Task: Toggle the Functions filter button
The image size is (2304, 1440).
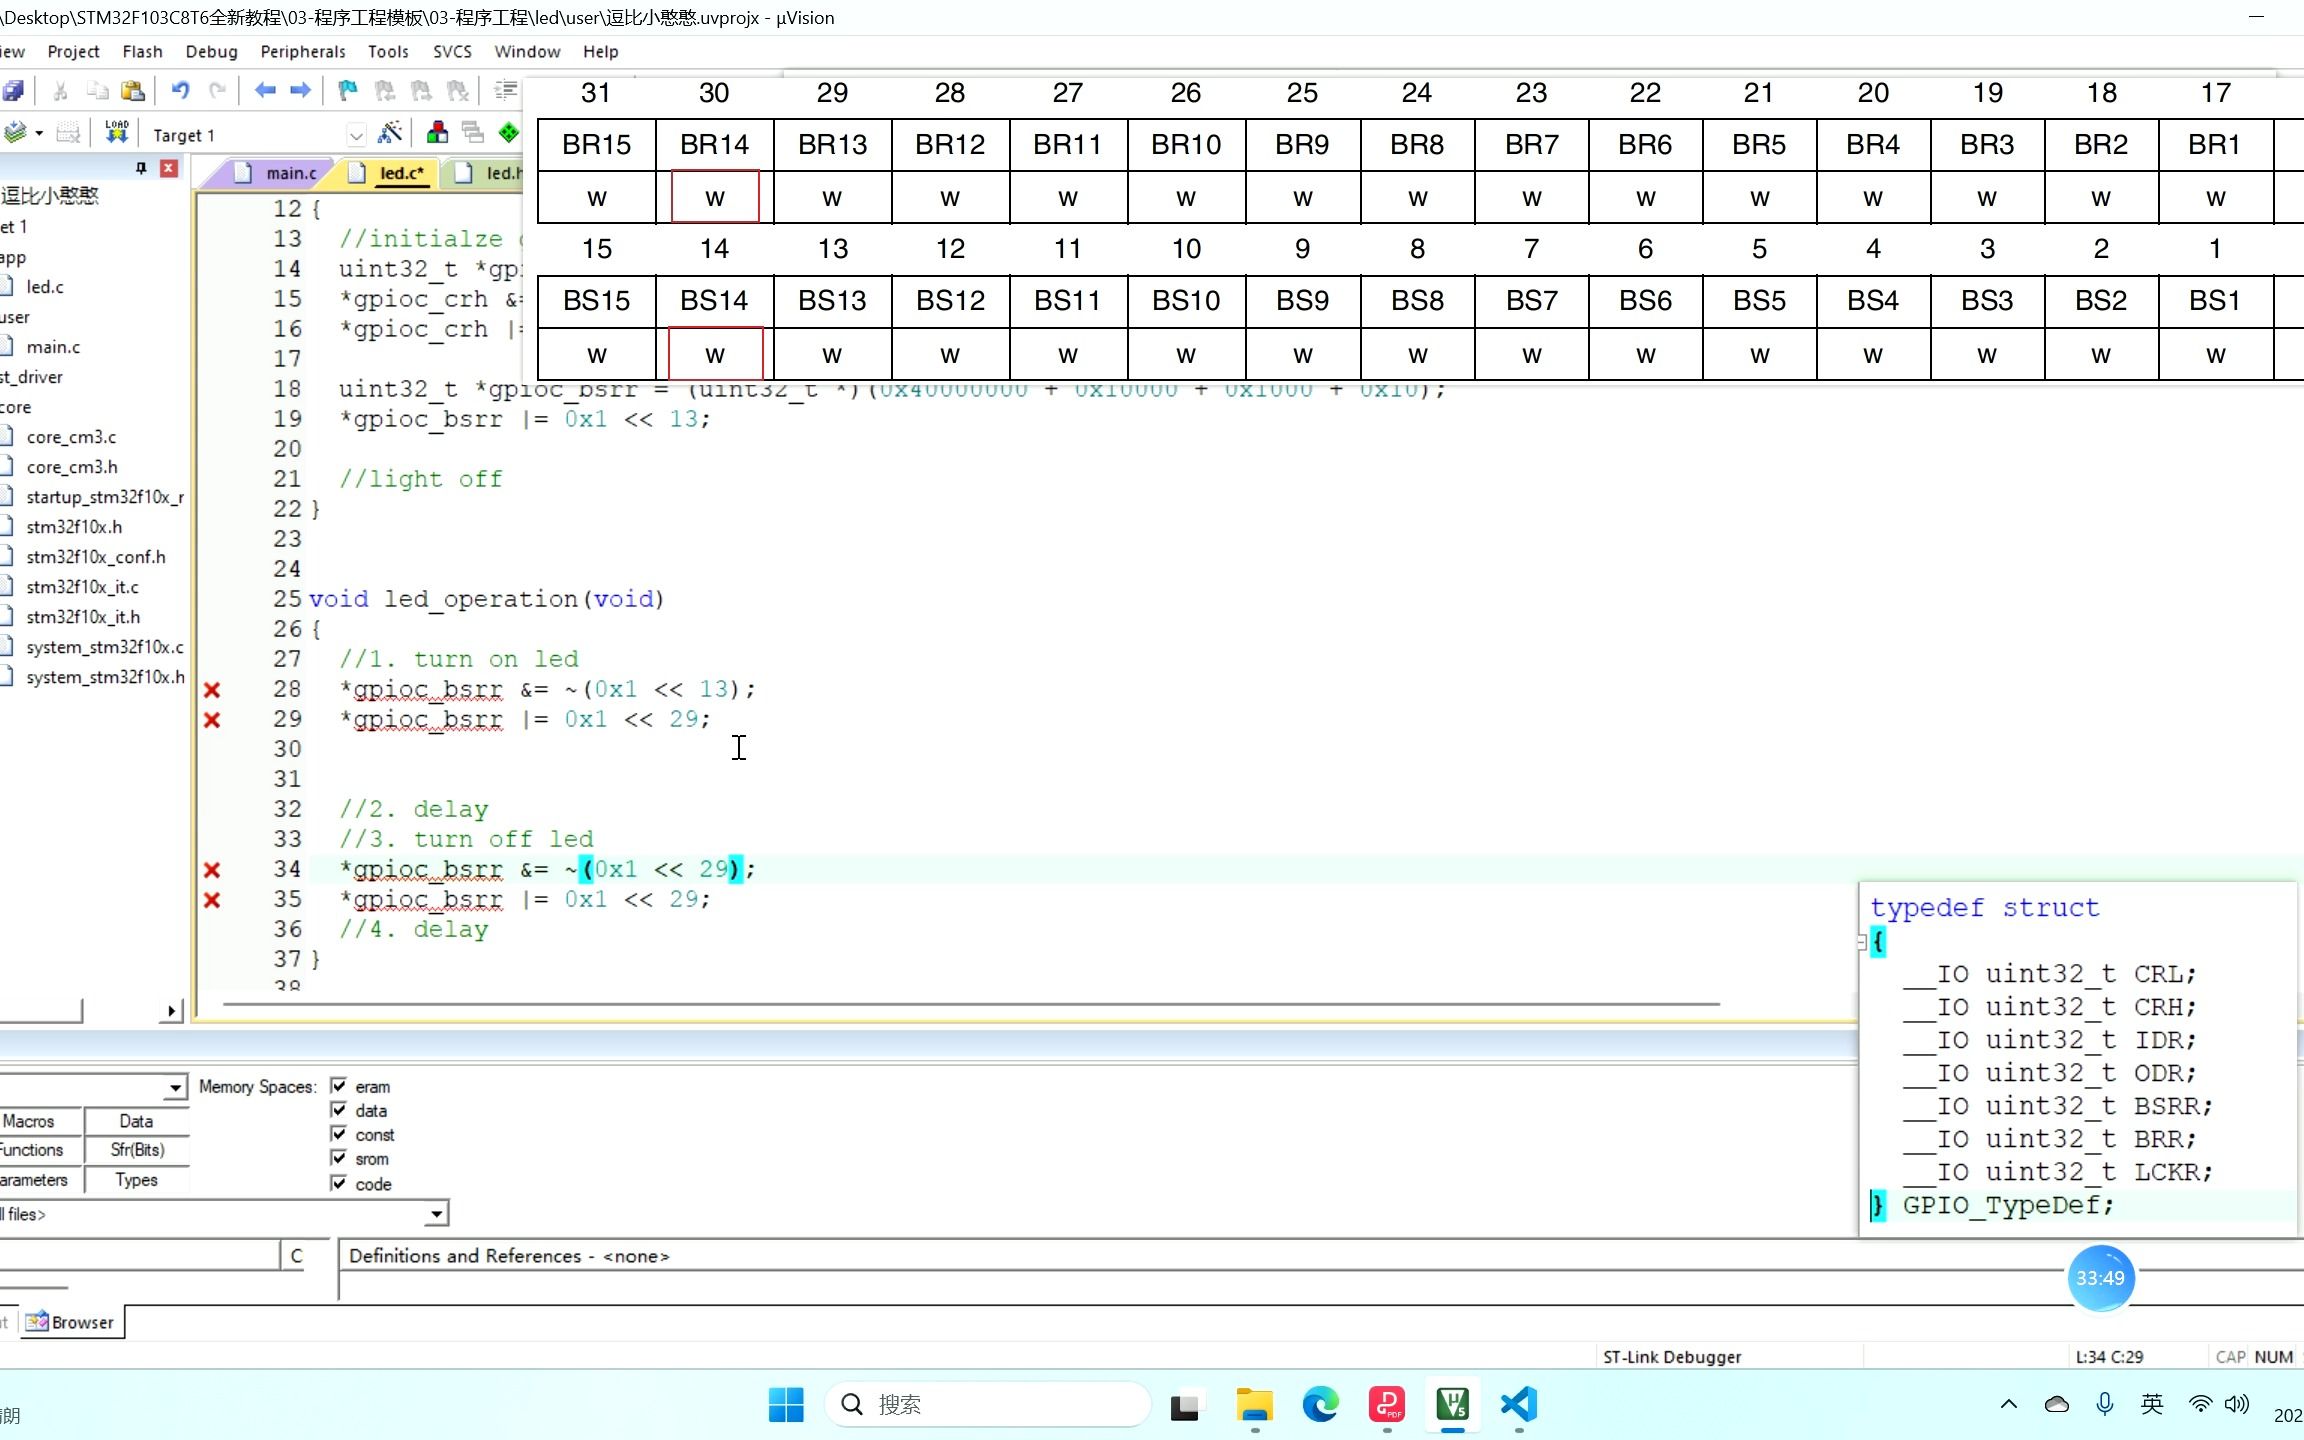Action: click(40, 1150)
